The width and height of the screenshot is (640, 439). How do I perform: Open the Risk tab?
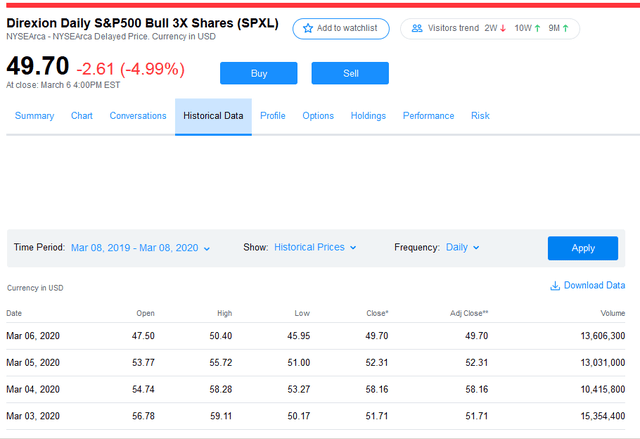pos(480,116)
